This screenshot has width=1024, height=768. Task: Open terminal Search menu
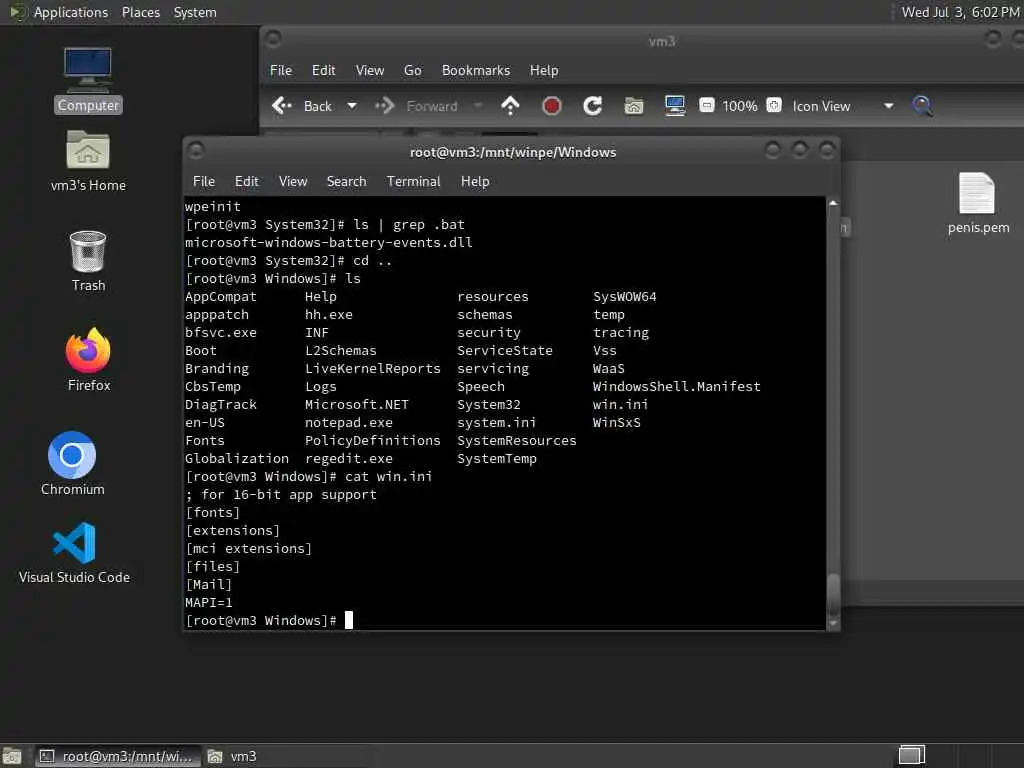coord(346,182)
